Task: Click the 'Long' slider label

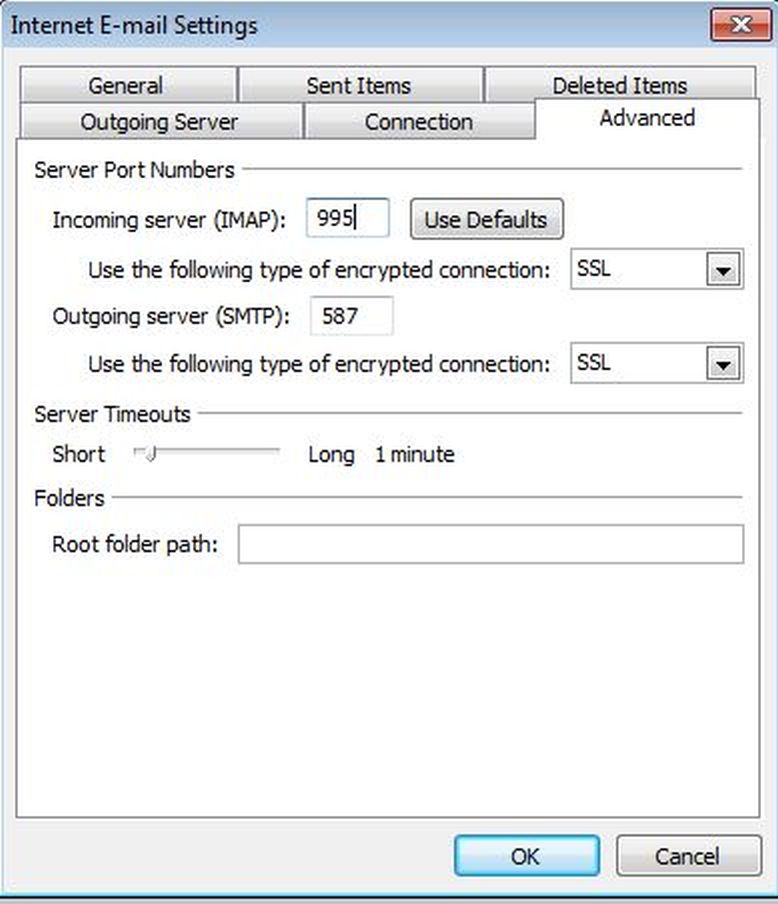Action: (331, 455)
